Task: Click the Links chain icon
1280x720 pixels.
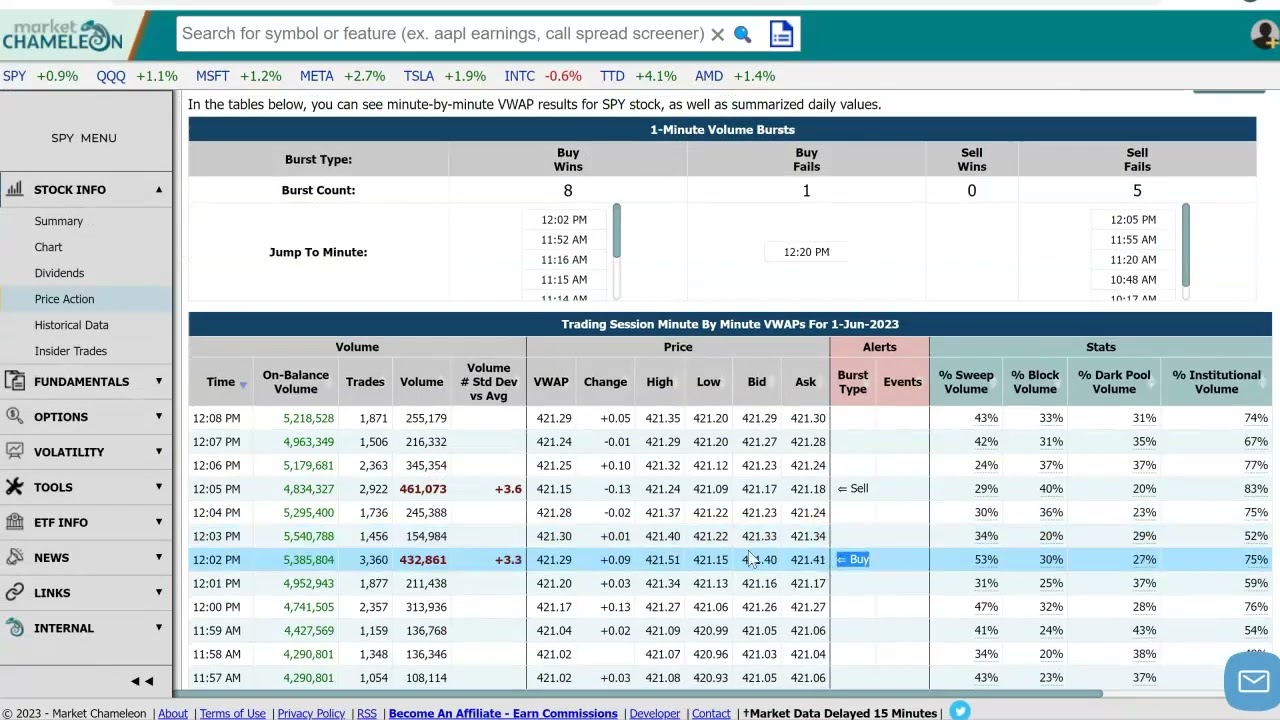Action: click(x=15, y=592)
